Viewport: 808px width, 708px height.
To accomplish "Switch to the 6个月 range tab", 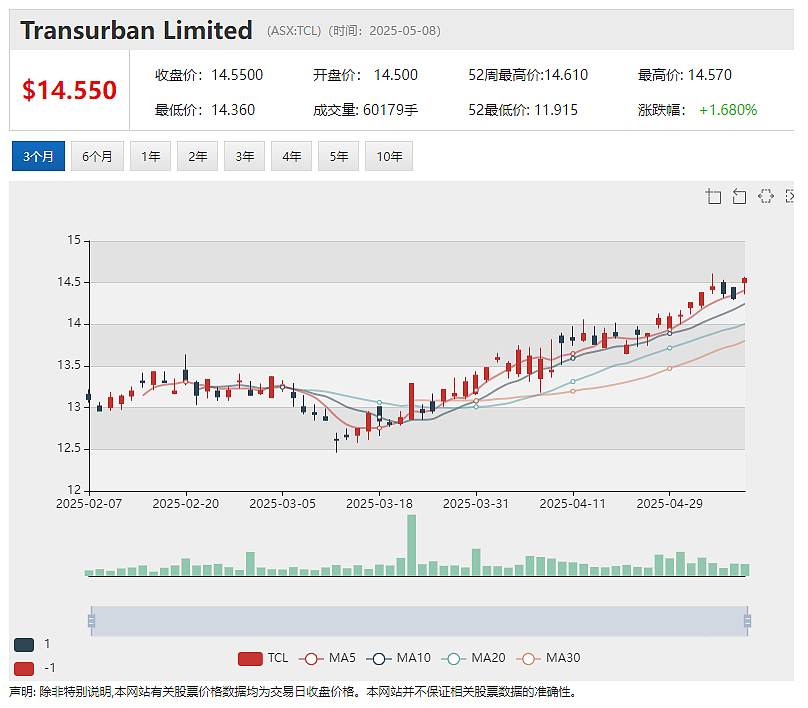I will click(x=97, y=156).
